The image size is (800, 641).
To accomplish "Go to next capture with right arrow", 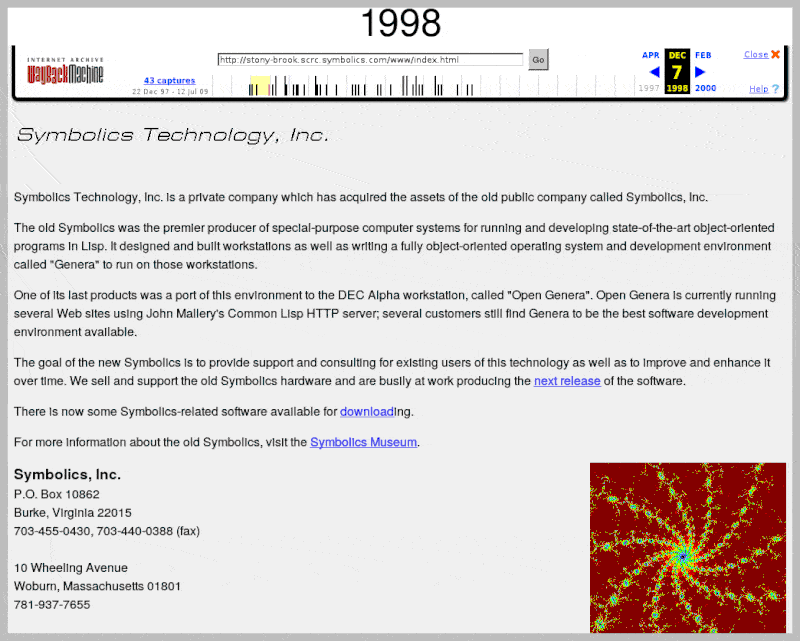I will [700, 72].
